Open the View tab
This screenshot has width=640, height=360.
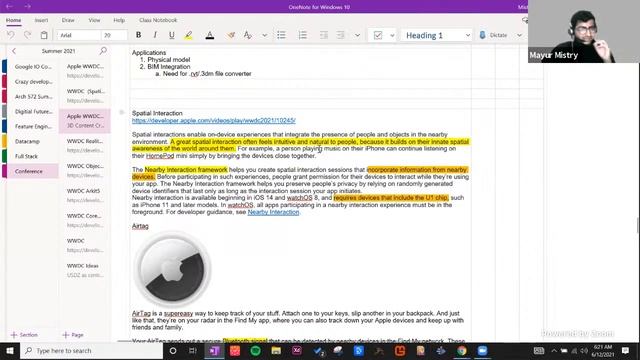[94, 20]
